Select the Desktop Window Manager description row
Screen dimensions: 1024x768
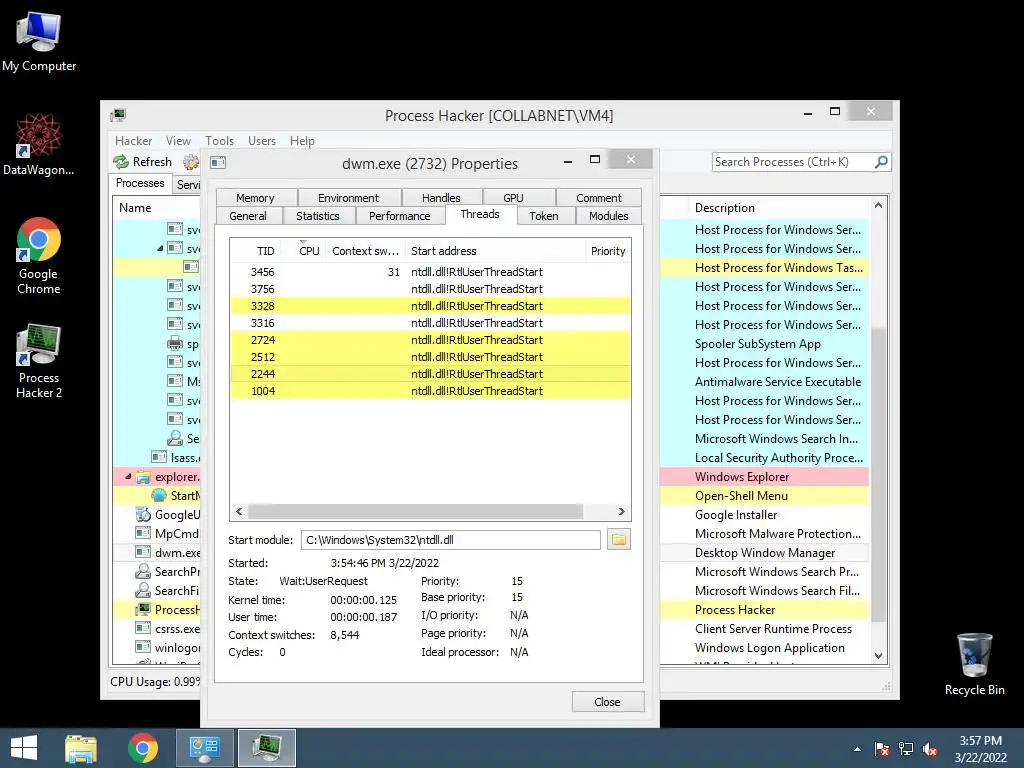tap(765, 552)
